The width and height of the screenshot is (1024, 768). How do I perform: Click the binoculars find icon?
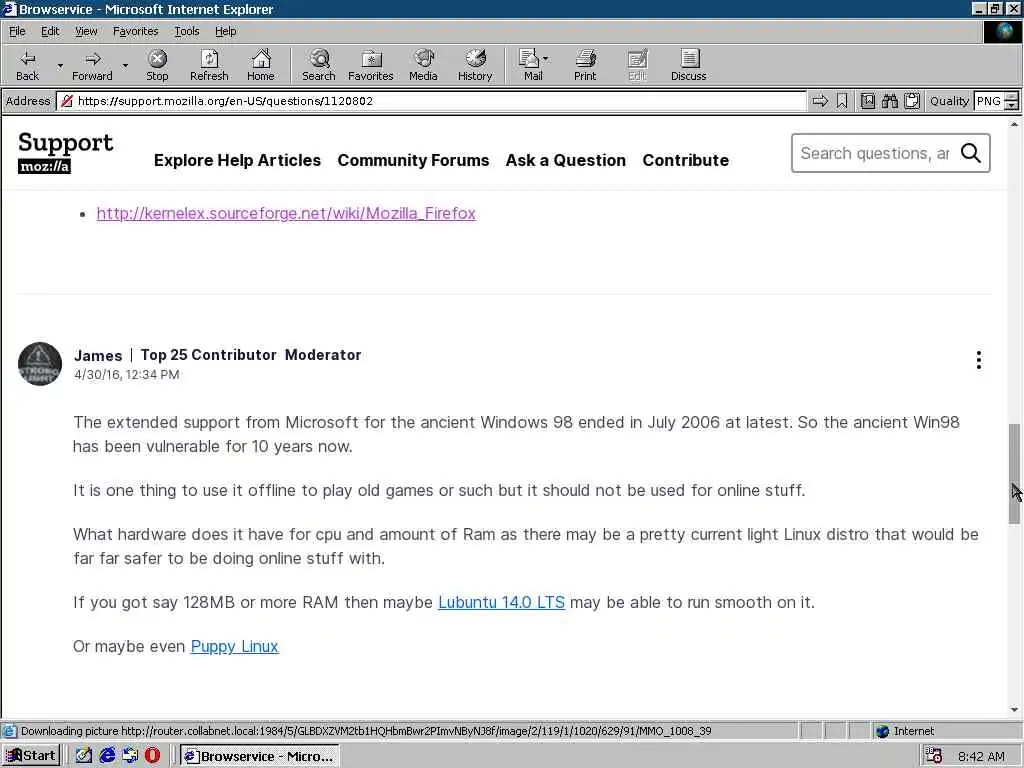[889, 101]
